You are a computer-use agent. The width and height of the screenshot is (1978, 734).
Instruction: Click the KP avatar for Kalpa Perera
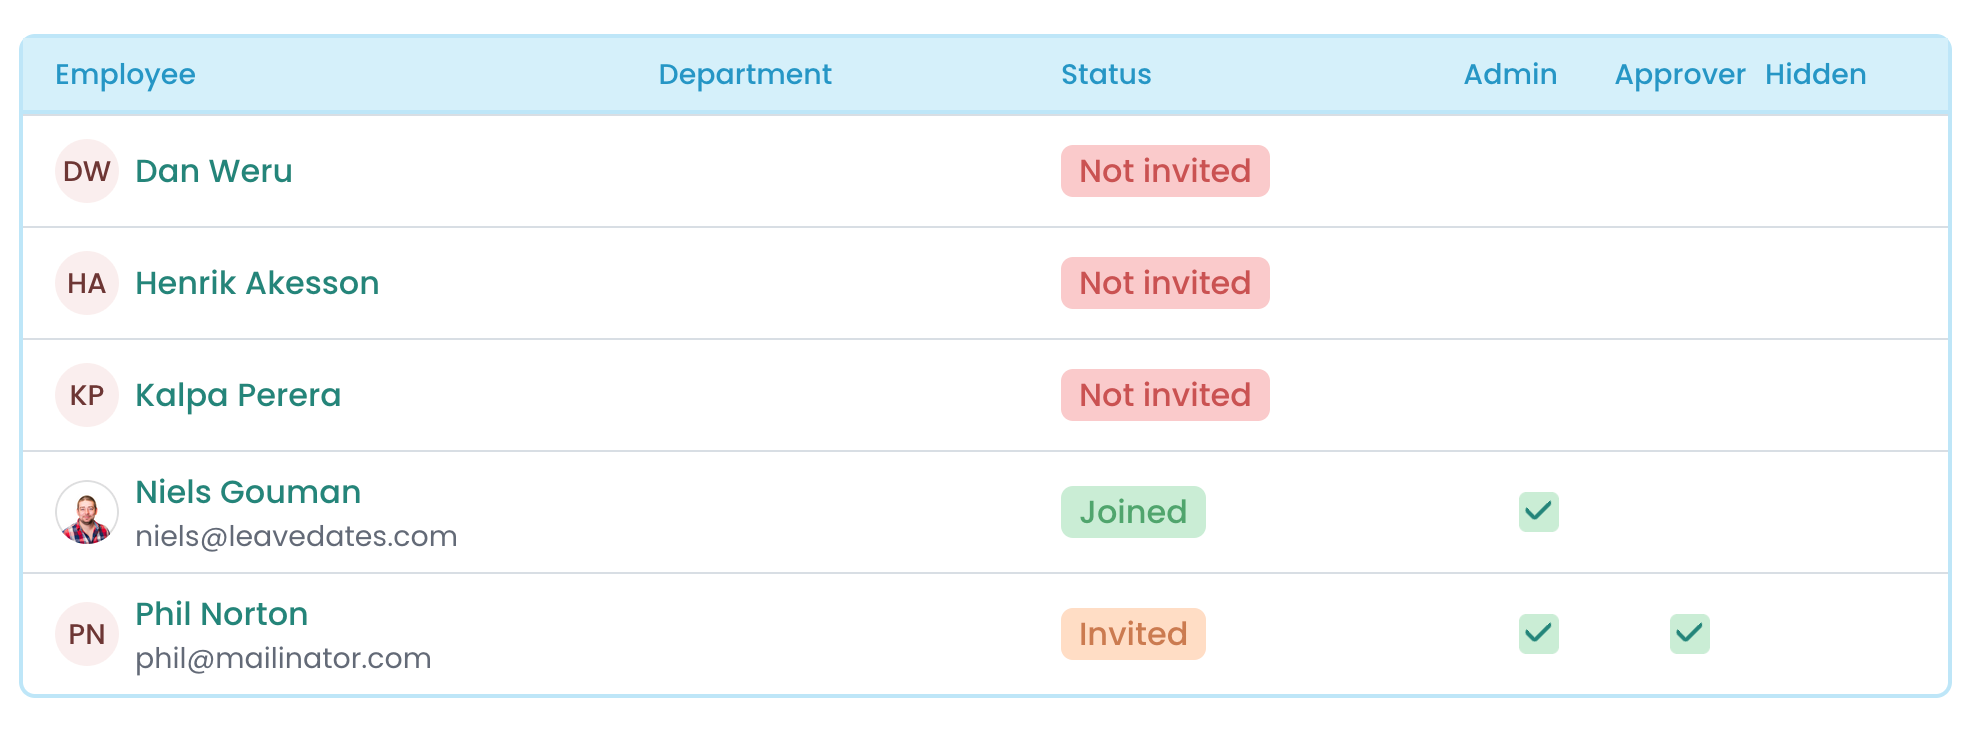[87, 395]
